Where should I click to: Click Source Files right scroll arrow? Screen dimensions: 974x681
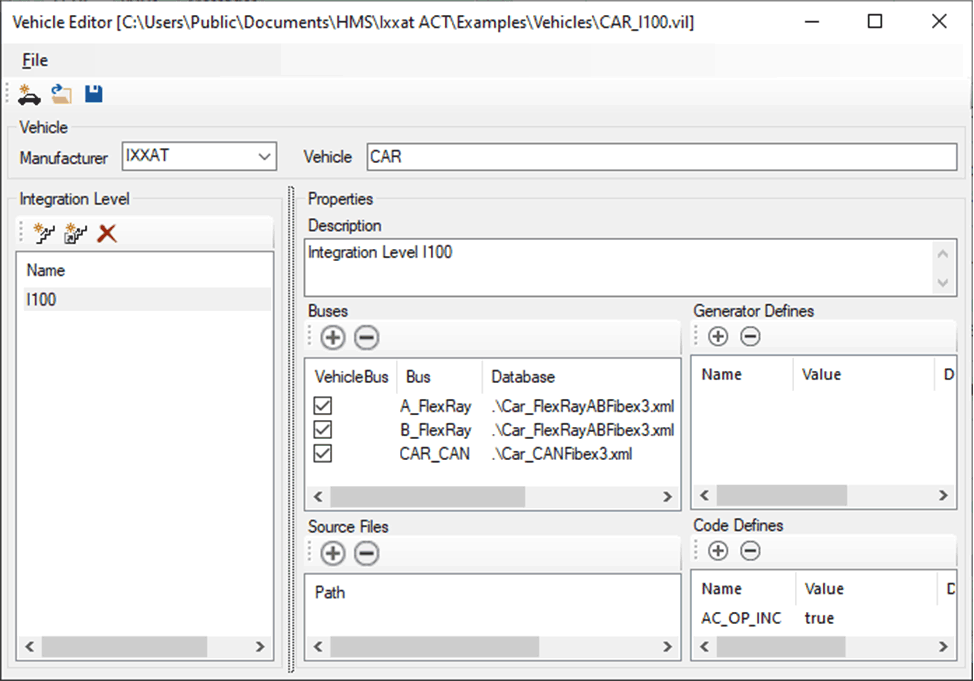tap(668, 646)
